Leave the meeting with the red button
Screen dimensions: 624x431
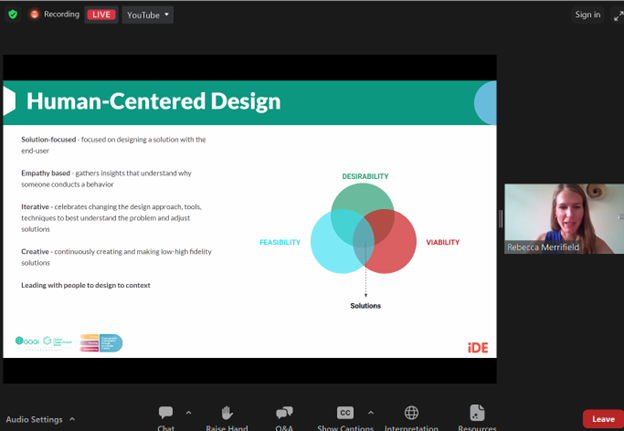pyautogui.click(x=603, y=419)
